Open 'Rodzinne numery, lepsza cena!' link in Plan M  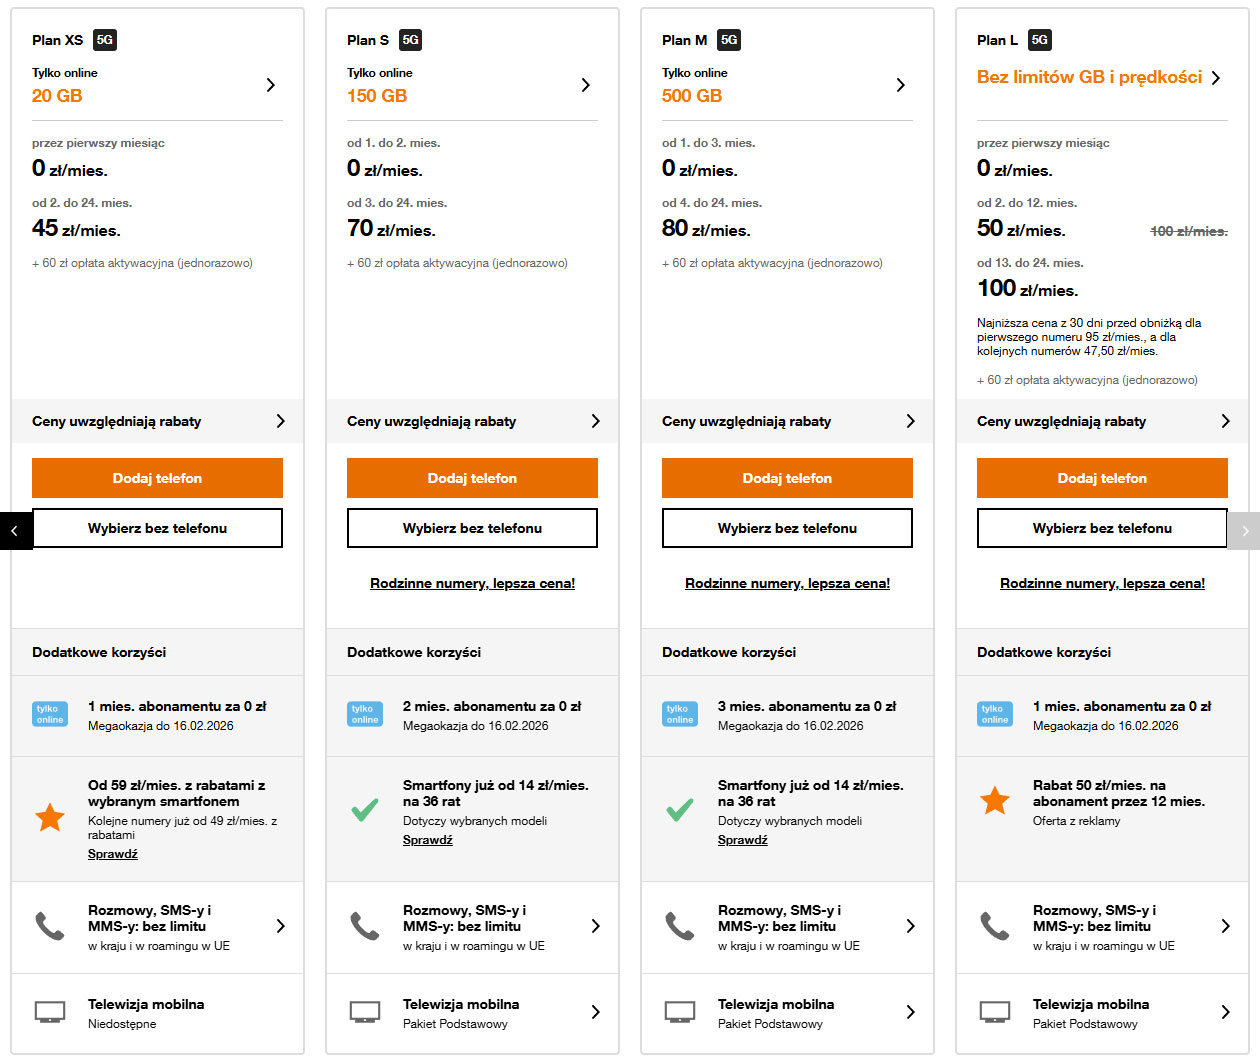787,583
